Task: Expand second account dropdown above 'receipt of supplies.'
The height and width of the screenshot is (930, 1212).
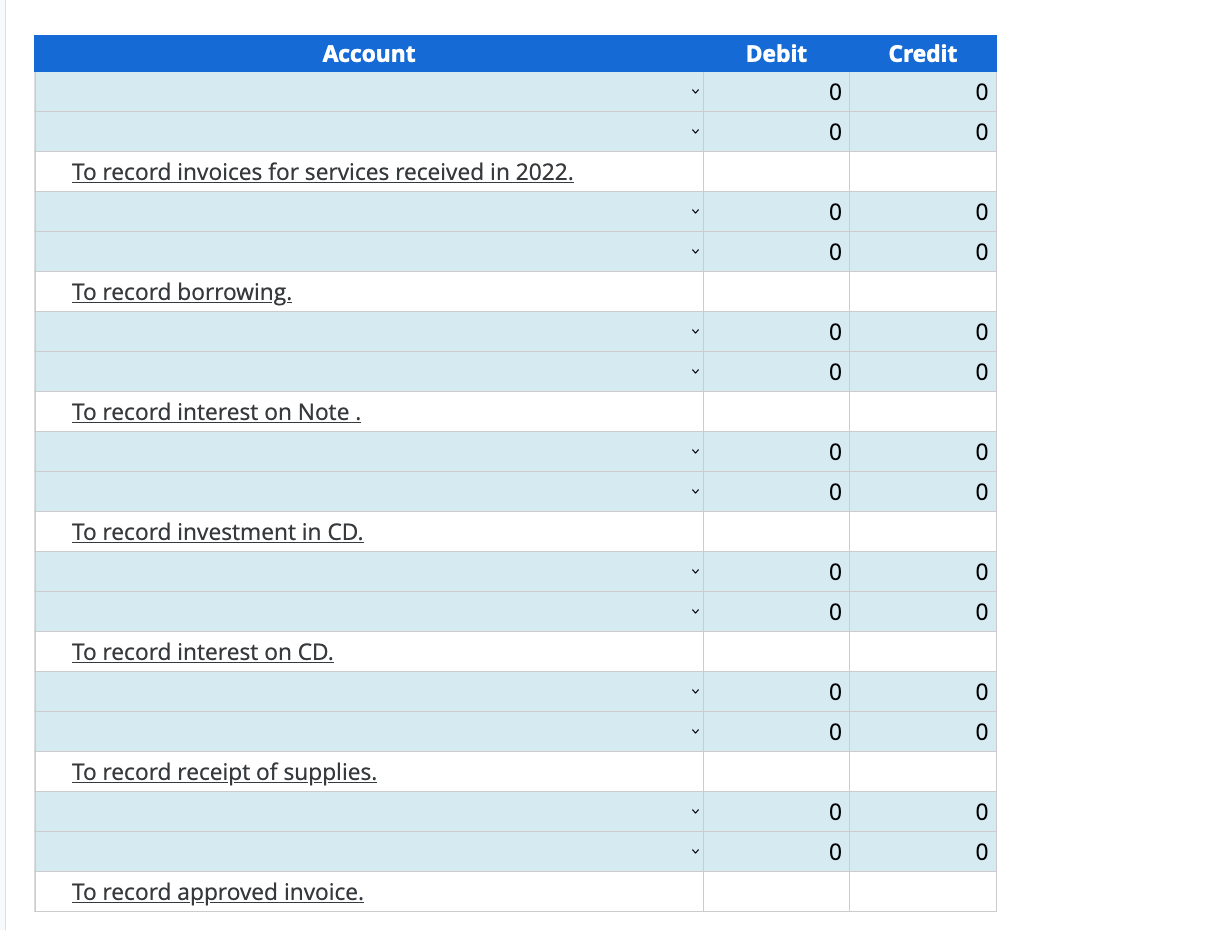Action: point(369,732)
